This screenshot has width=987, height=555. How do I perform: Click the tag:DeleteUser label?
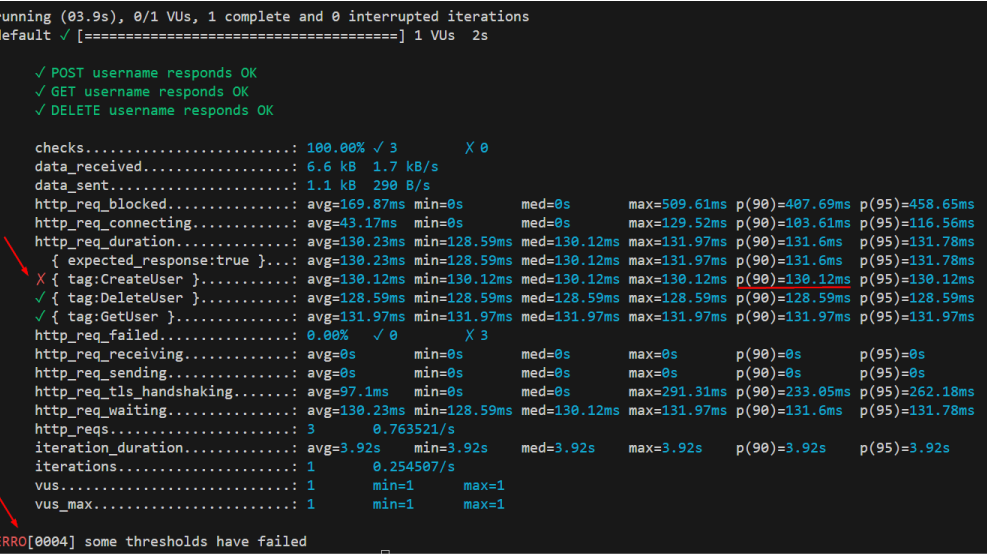coord(125,298)
